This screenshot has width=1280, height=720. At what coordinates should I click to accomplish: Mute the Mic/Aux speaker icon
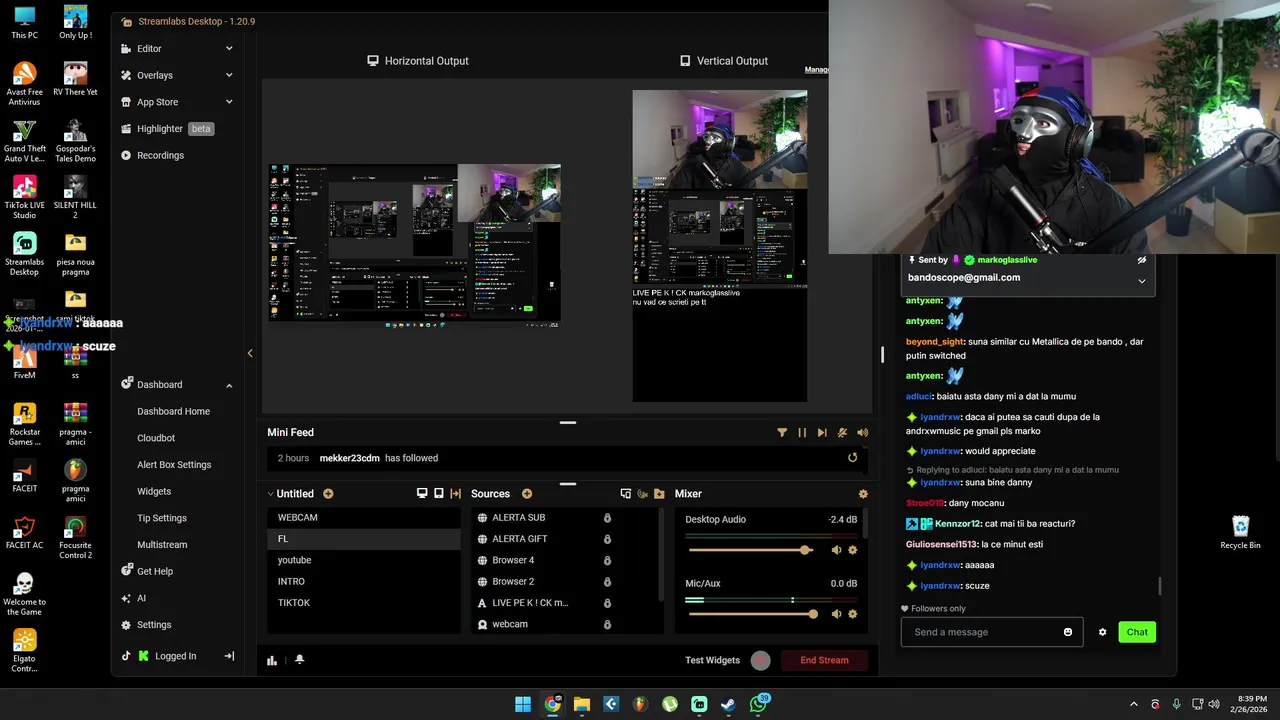click(836, 614)
